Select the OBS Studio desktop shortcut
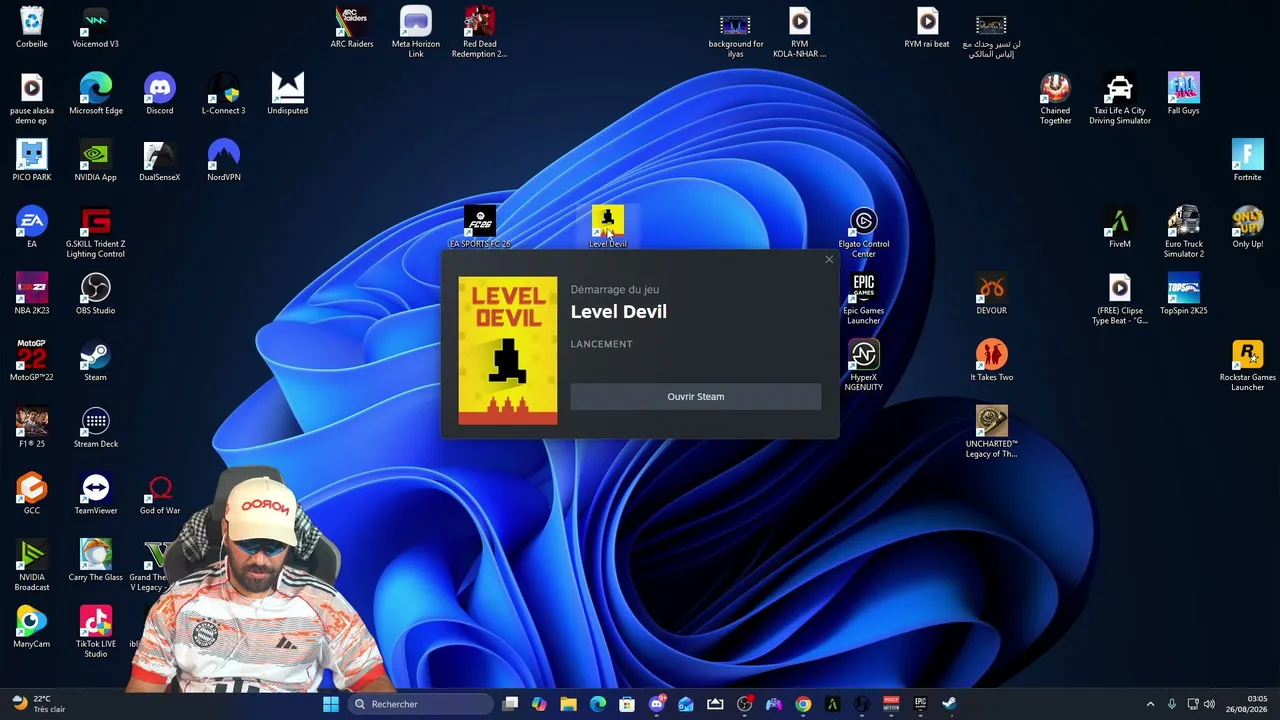 [96, 294]
